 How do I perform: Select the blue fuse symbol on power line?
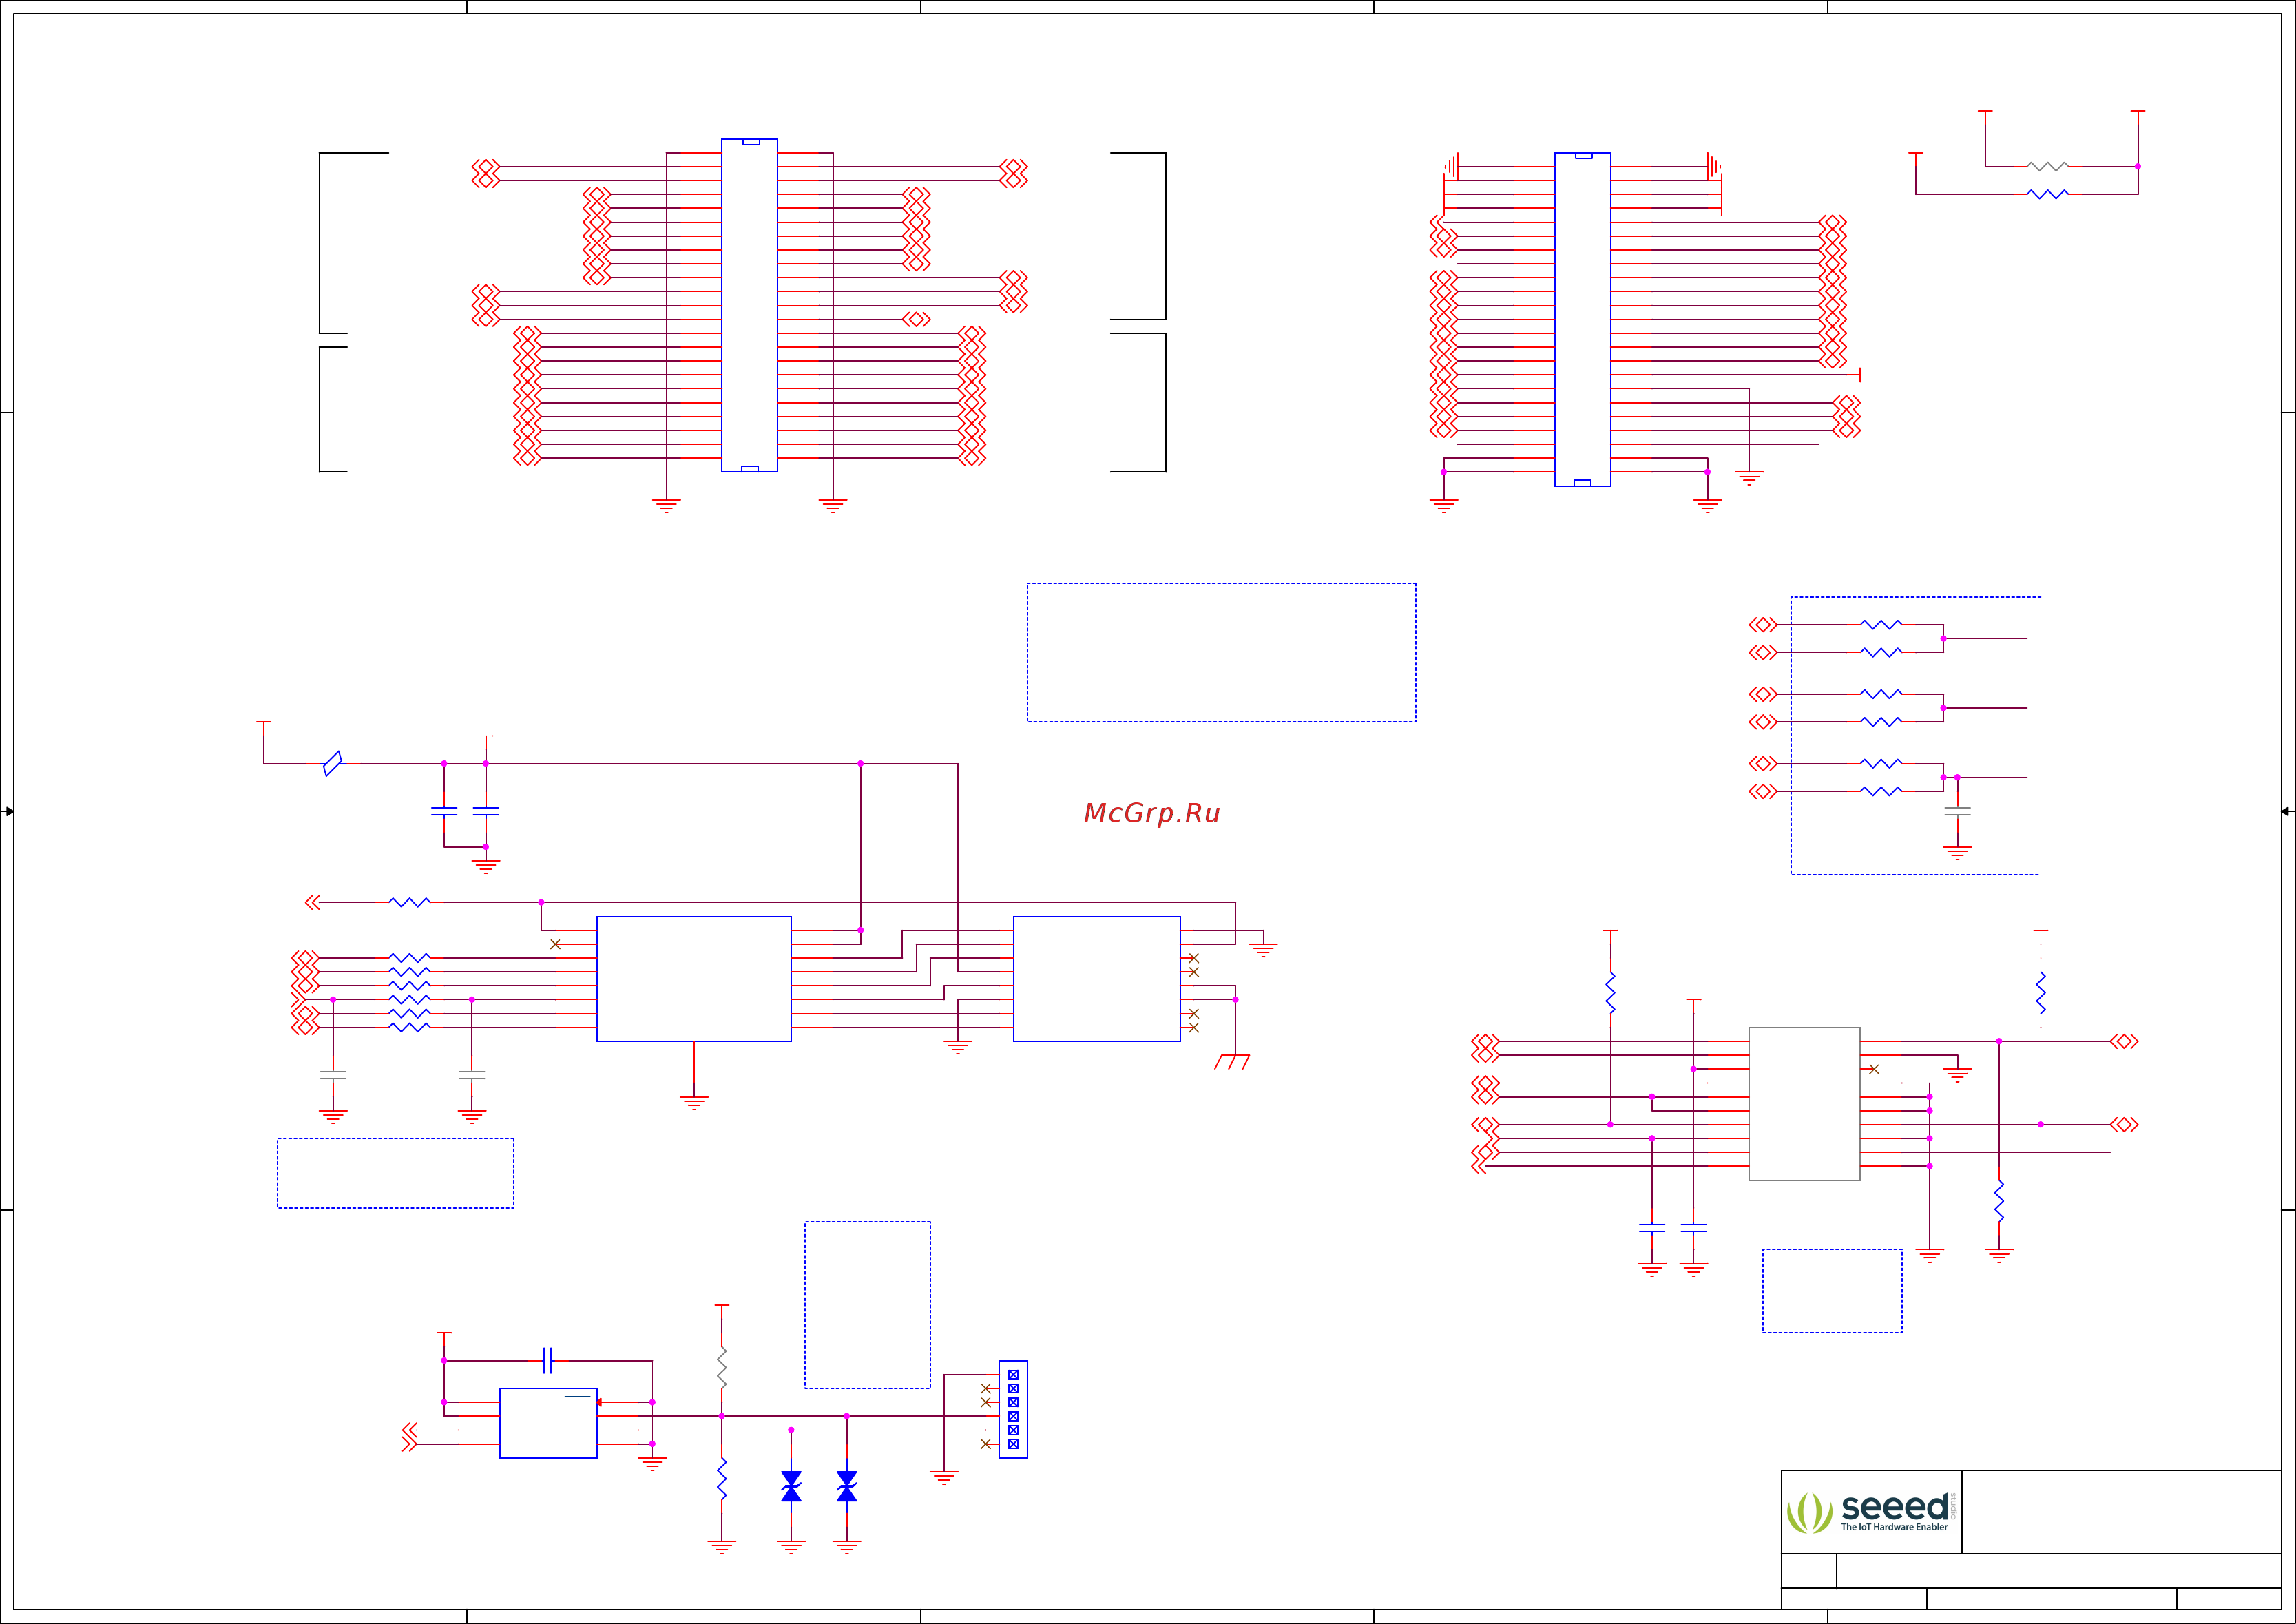click(x=333, y=763)
